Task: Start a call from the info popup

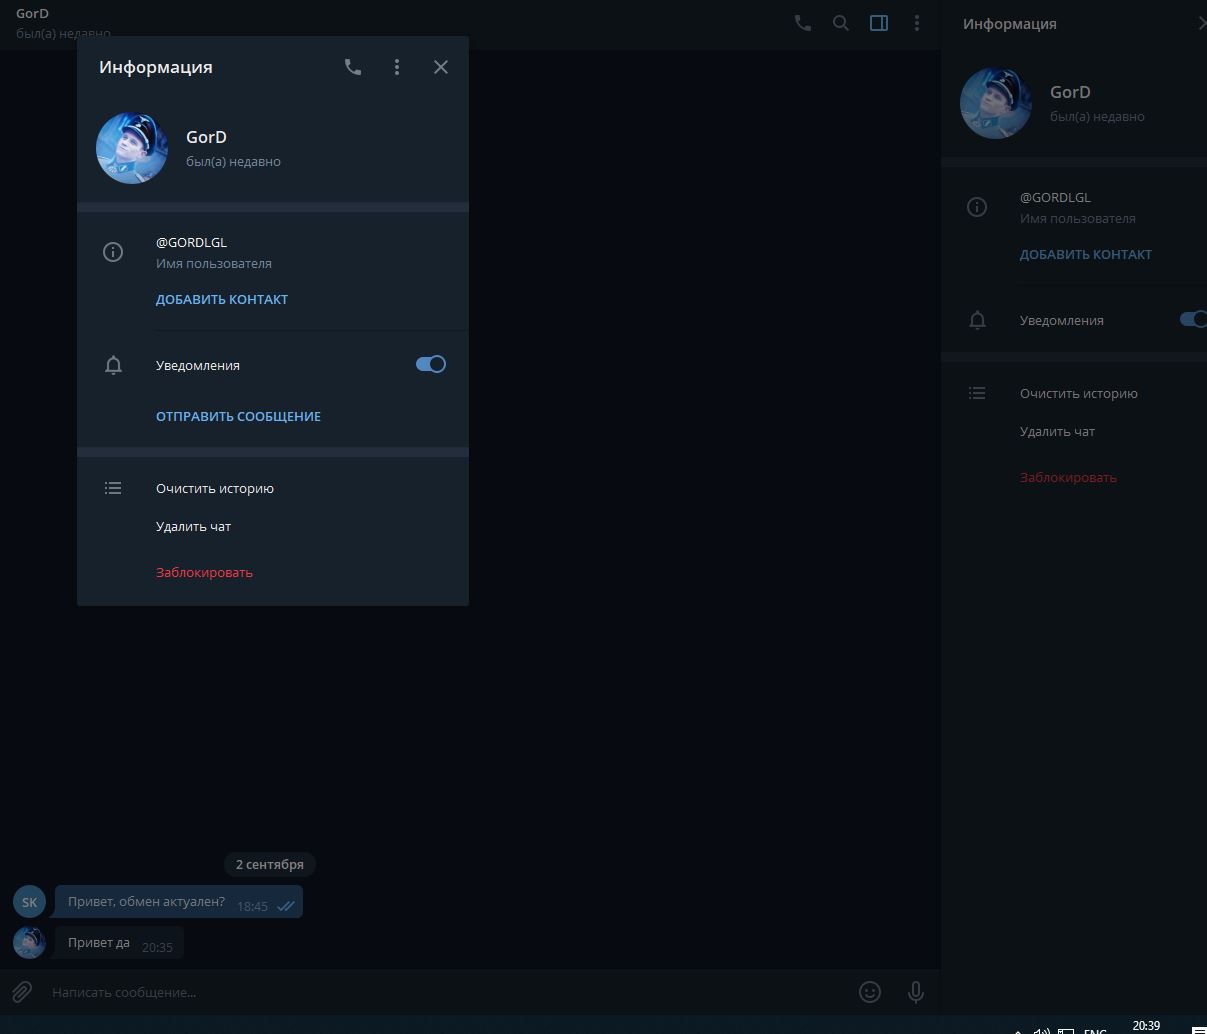Action: click(353, 67)
